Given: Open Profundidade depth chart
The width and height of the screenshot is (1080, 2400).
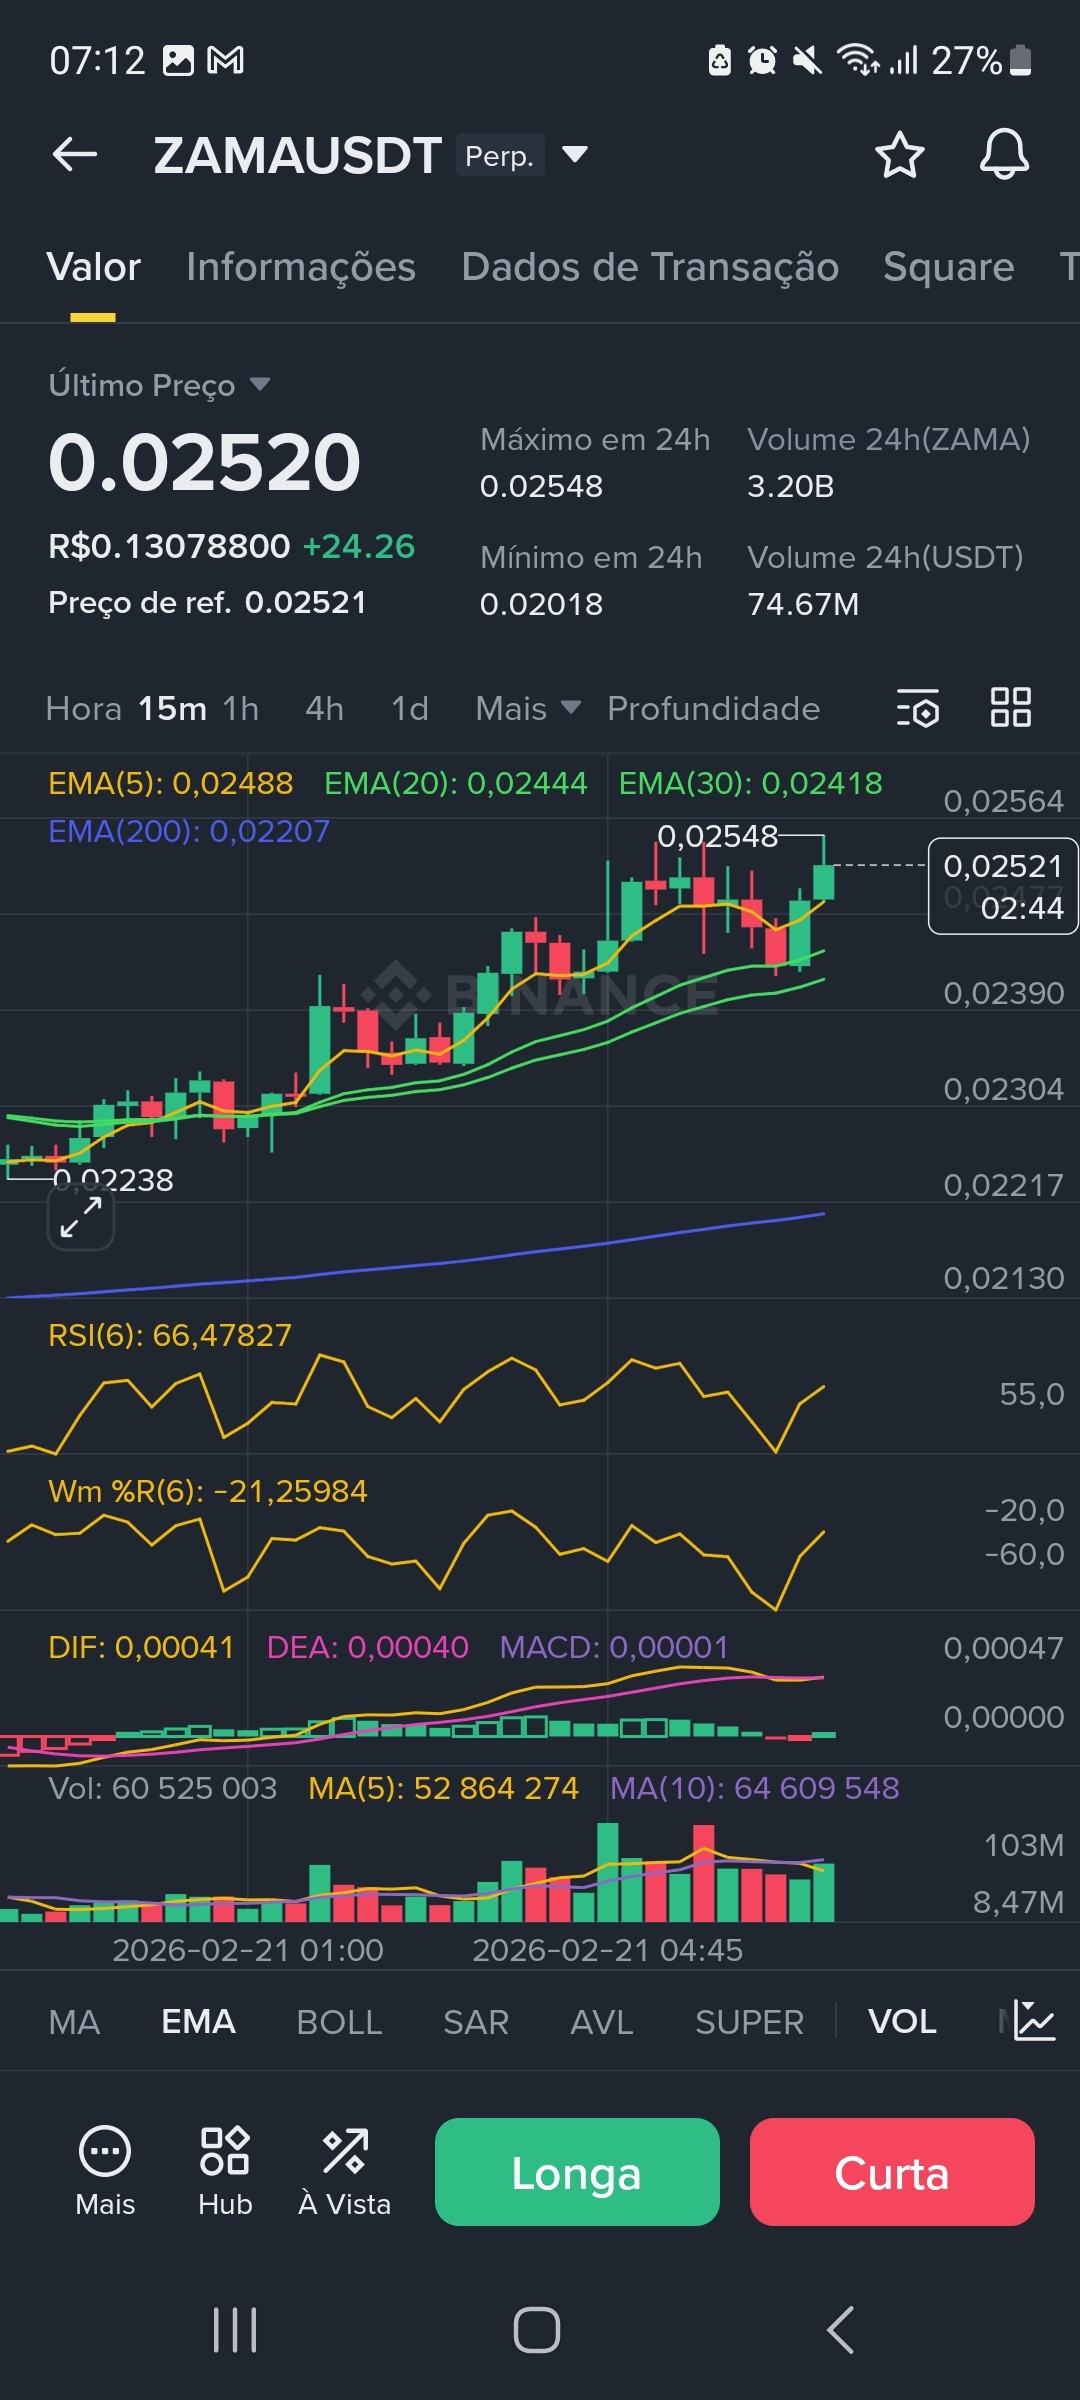Looking at the screenshot, I should point(714,708).
